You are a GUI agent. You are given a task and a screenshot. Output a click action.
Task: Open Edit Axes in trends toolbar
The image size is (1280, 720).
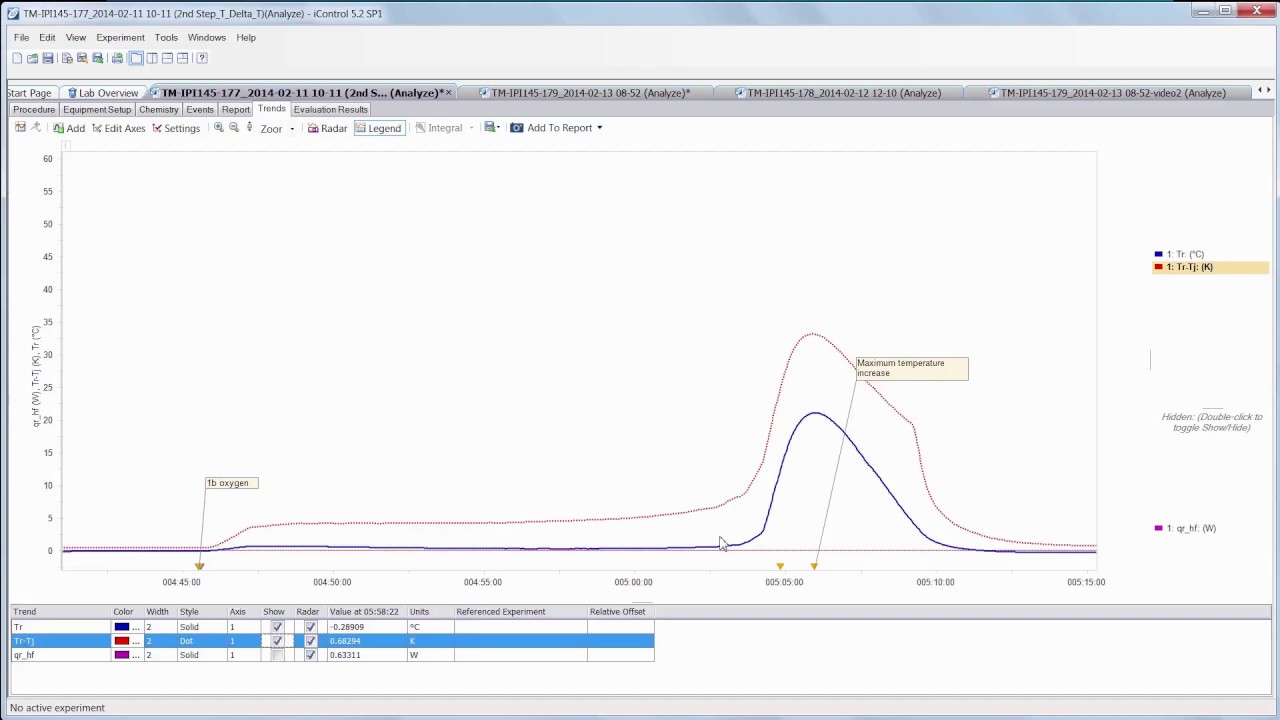[x=118, y=128]
